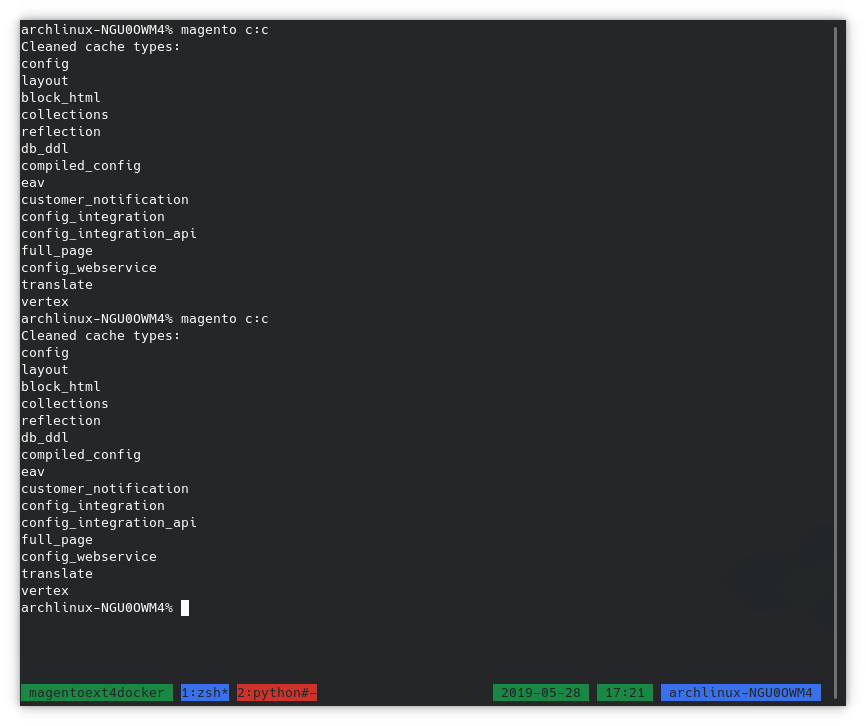Viewport: 866px width, 726px height.
Task: Click the clock showing 17:21
Action: pyautogui.click(x=624, y=692)
